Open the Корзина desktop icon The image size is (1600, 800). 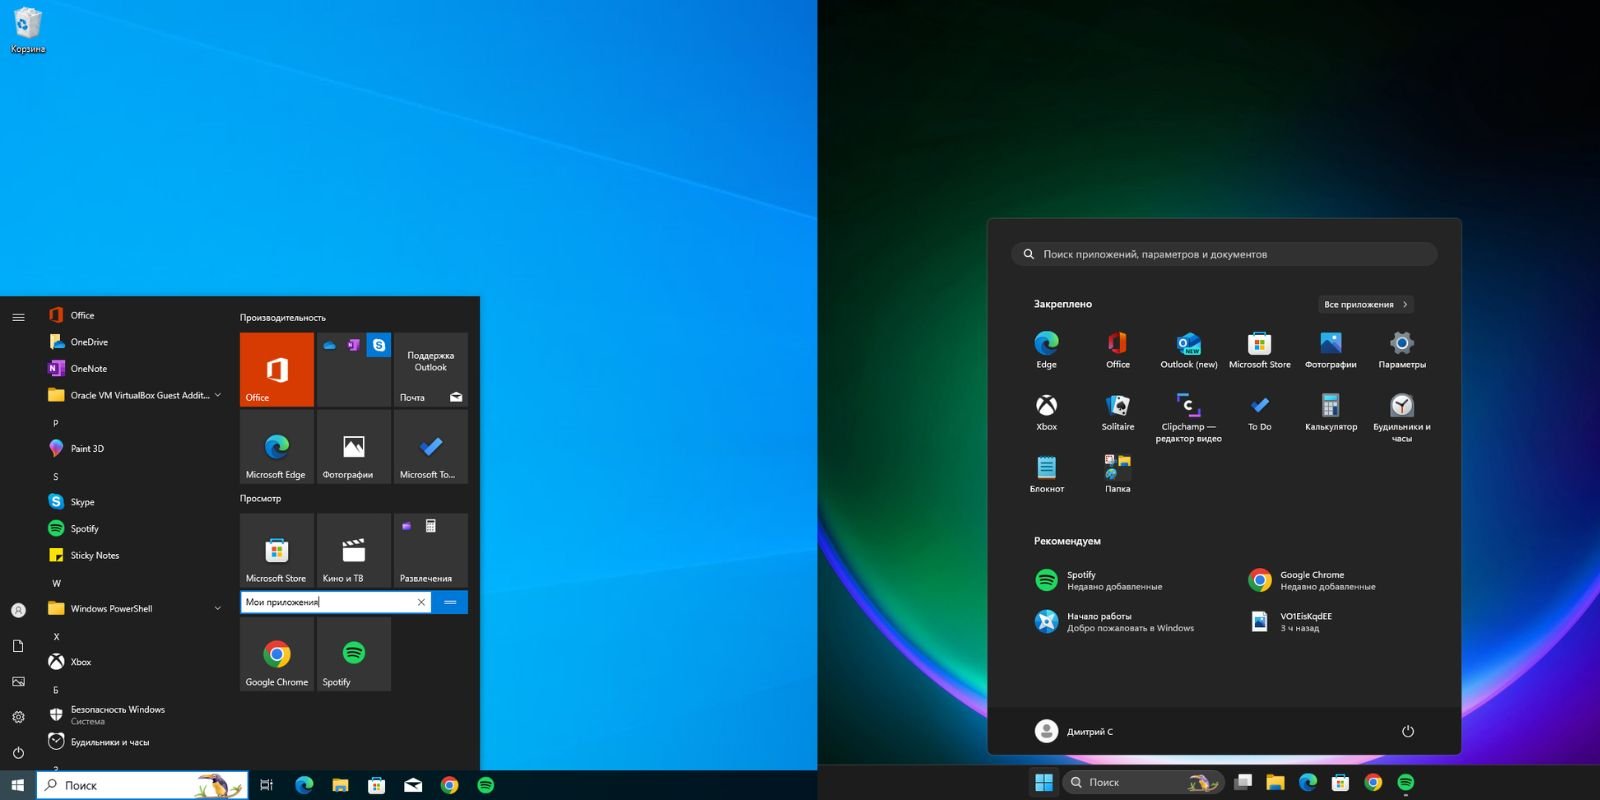[28, 30]
